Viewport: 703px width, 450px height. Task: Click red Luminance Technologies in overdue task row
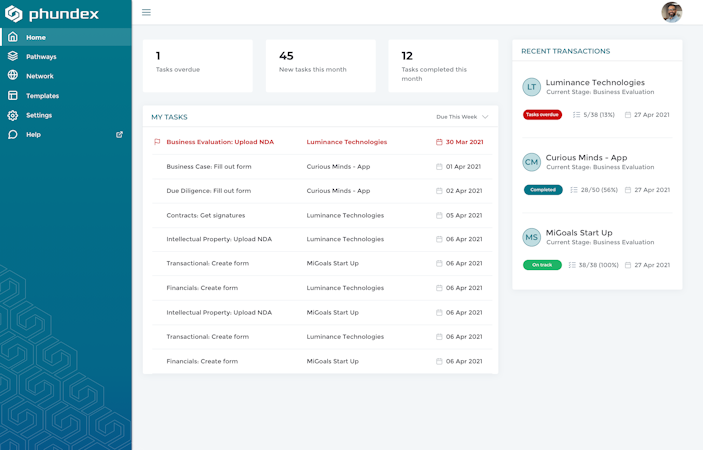[x=347, y=142]
